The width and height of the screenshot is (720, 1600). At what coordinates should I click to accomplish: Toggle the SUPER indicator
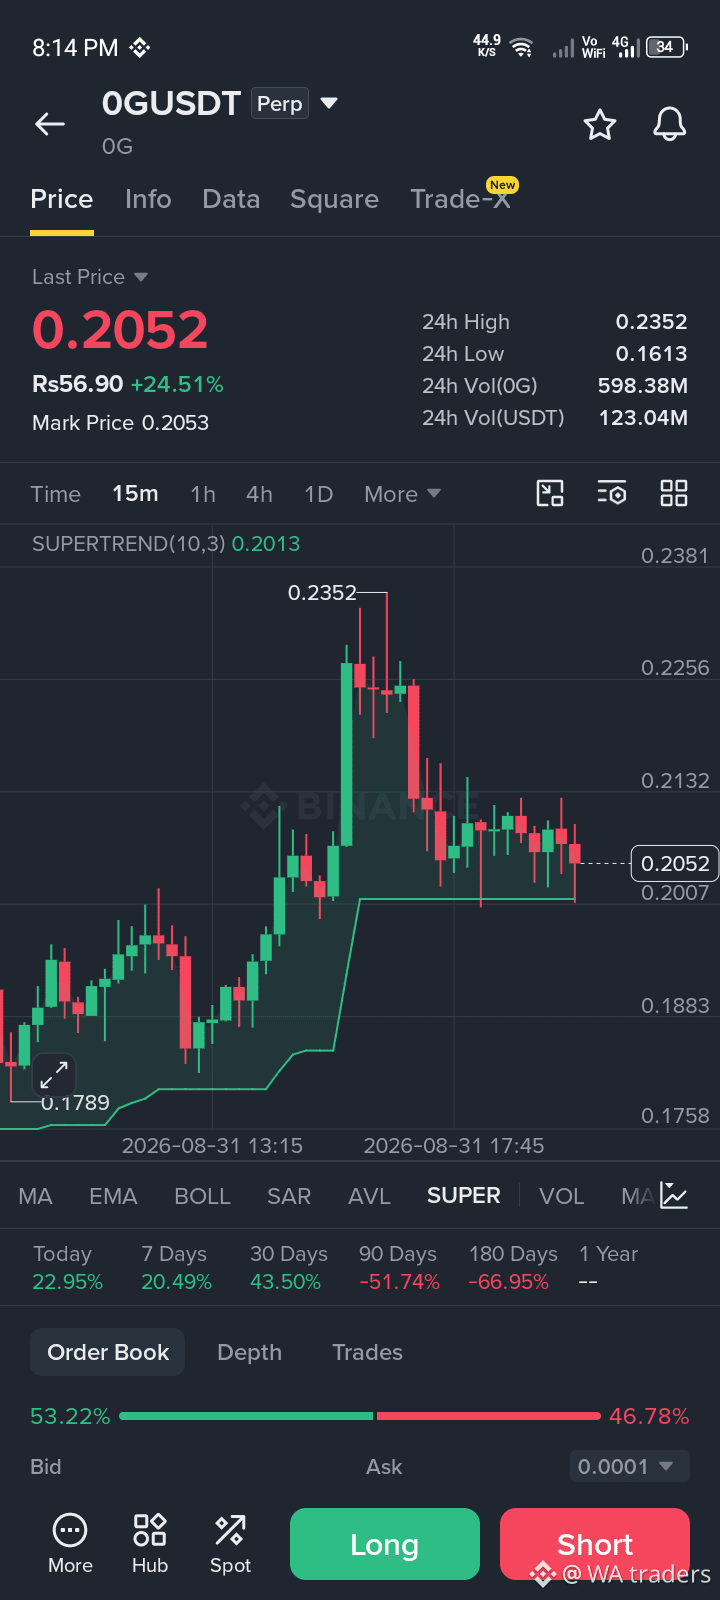(x=463, y=1196)
